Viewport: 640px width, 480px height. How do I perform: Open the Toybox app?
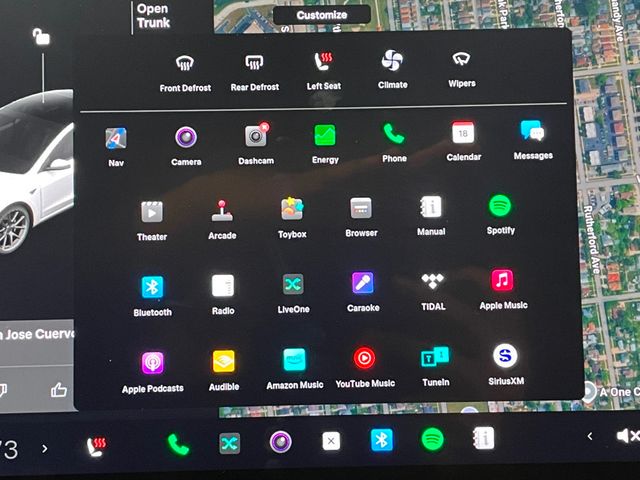click(292, 210)
